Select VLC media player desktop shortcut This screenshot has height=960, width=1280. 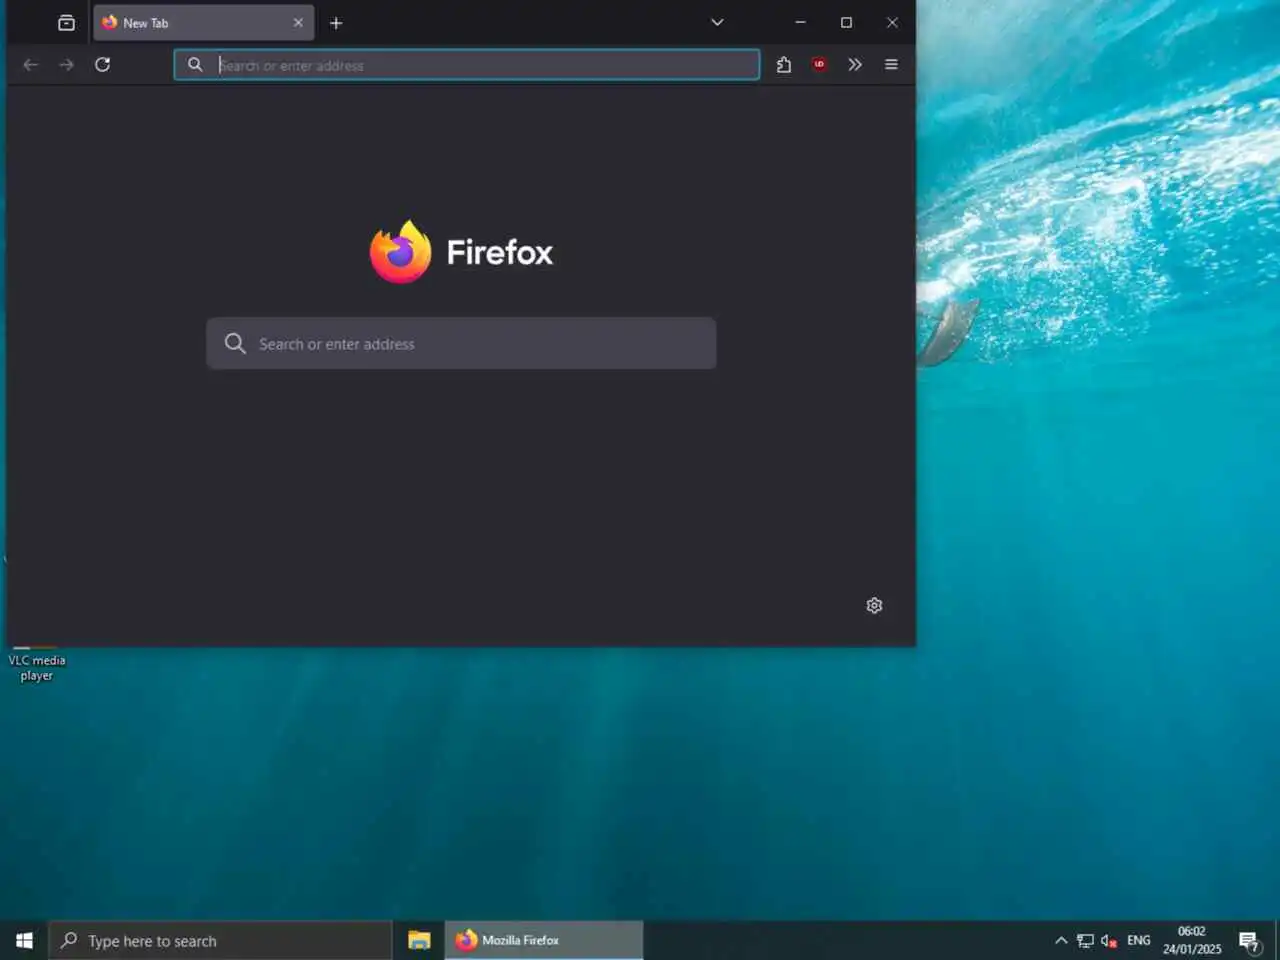coord(37,666)
